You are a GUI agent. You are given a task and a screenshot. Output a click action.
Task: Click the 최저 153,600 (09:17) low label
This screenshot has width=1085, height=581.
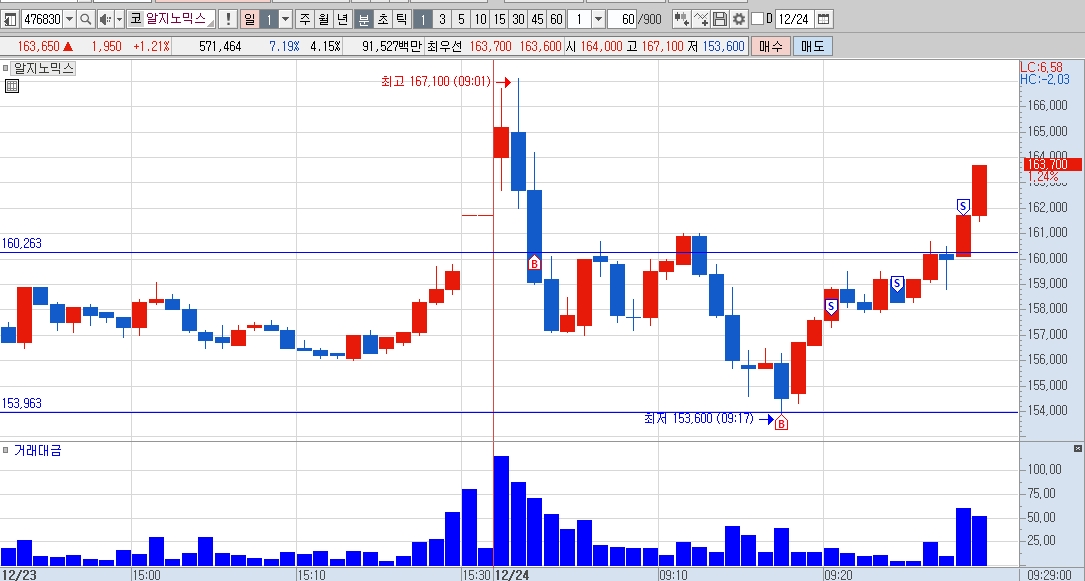[x=698, y=418]
